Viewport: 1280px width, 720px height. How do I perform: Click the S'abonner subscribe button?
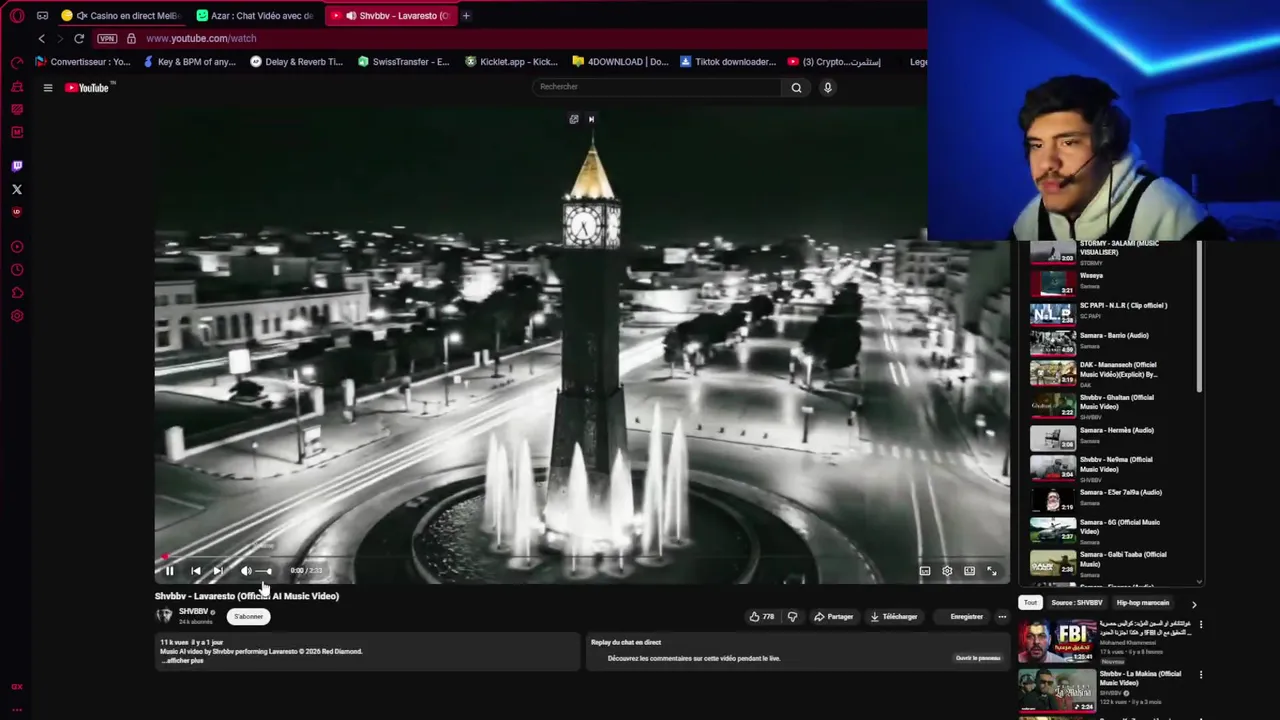pyautogui.click(x=248, y=617)
